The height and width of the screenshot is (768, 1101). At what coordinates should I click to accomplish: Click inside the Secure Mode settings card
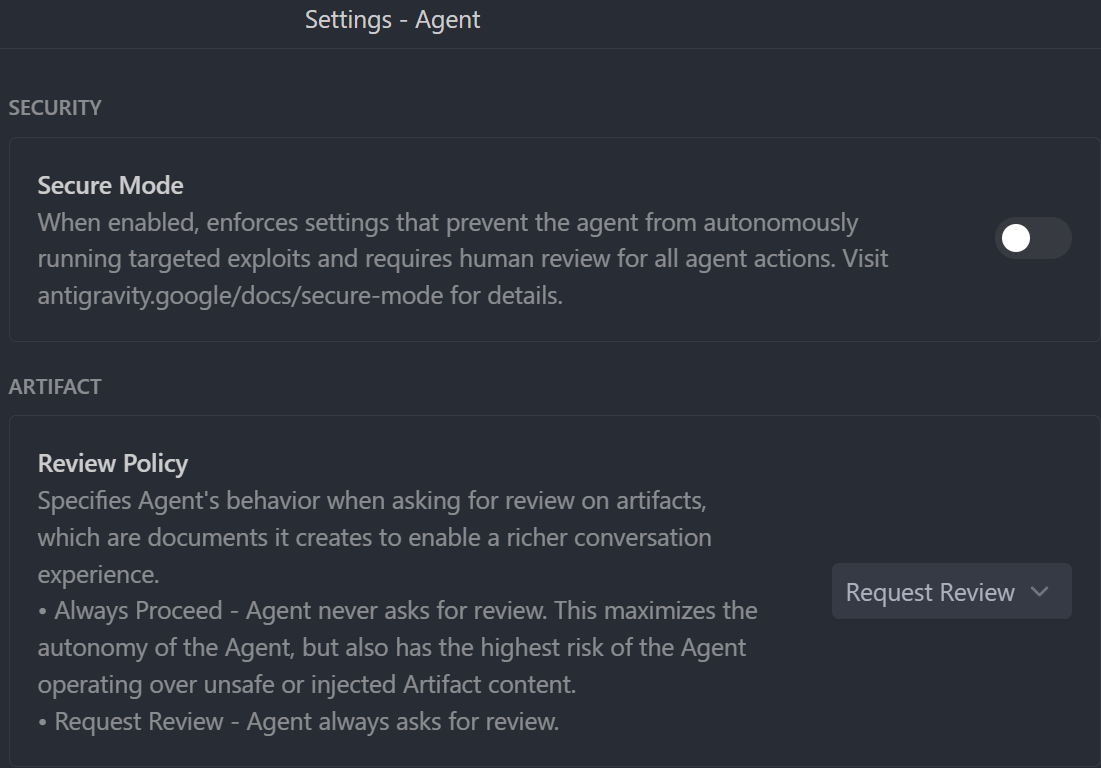pyautogui.click(x=550, y=240)
